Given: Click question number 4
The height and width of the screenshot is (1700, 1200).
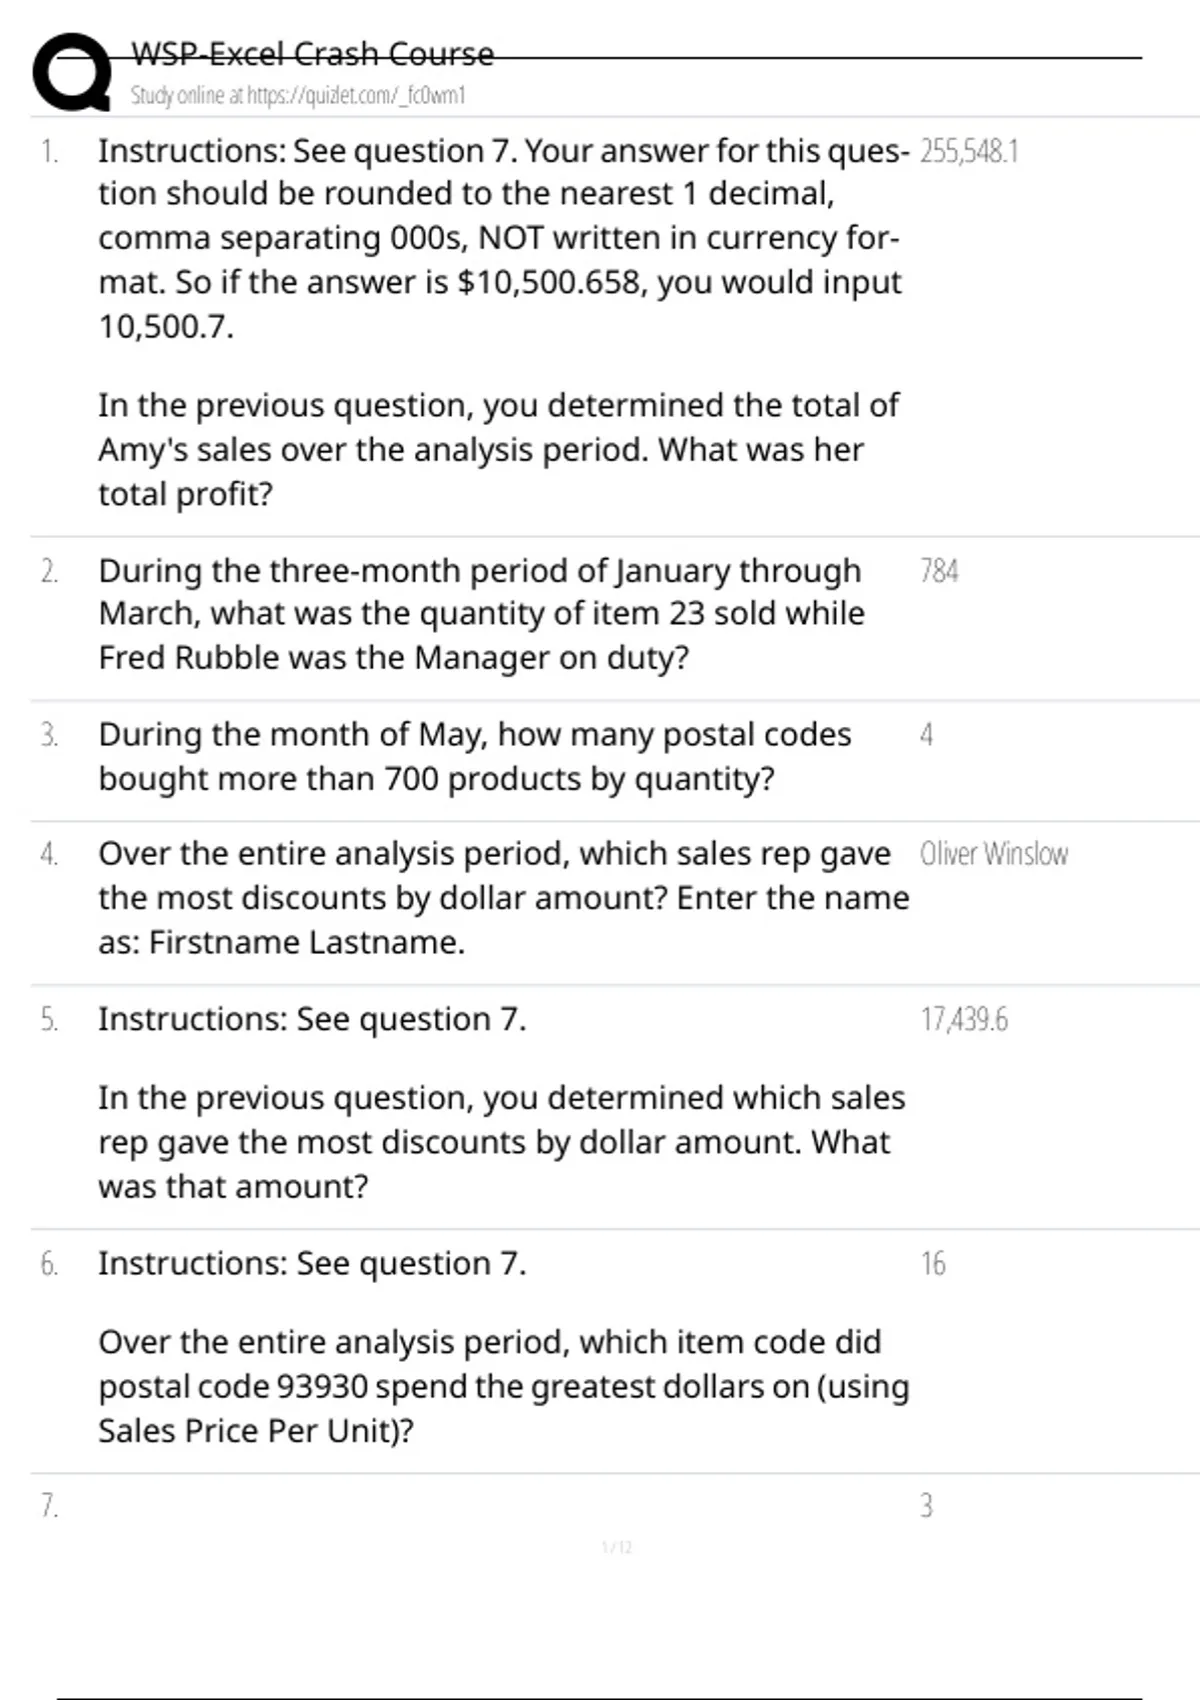Looking at the screenshot, I should [49, 854].
